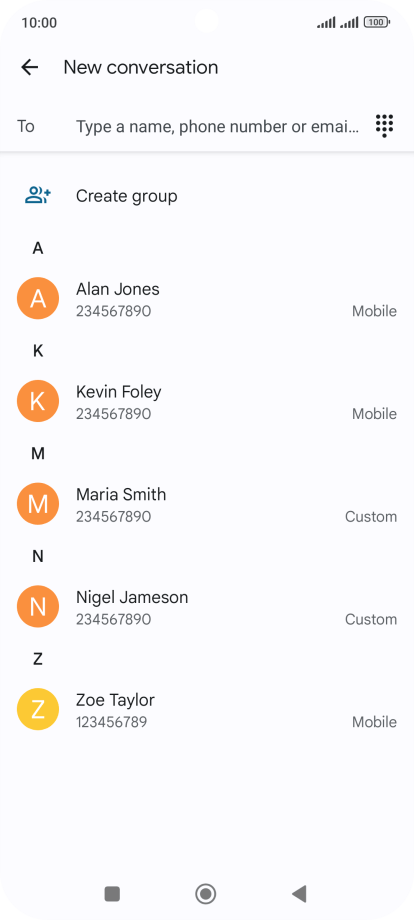414x920 pixels.
Task: Tap the system back triangle button
Action: 299,894
